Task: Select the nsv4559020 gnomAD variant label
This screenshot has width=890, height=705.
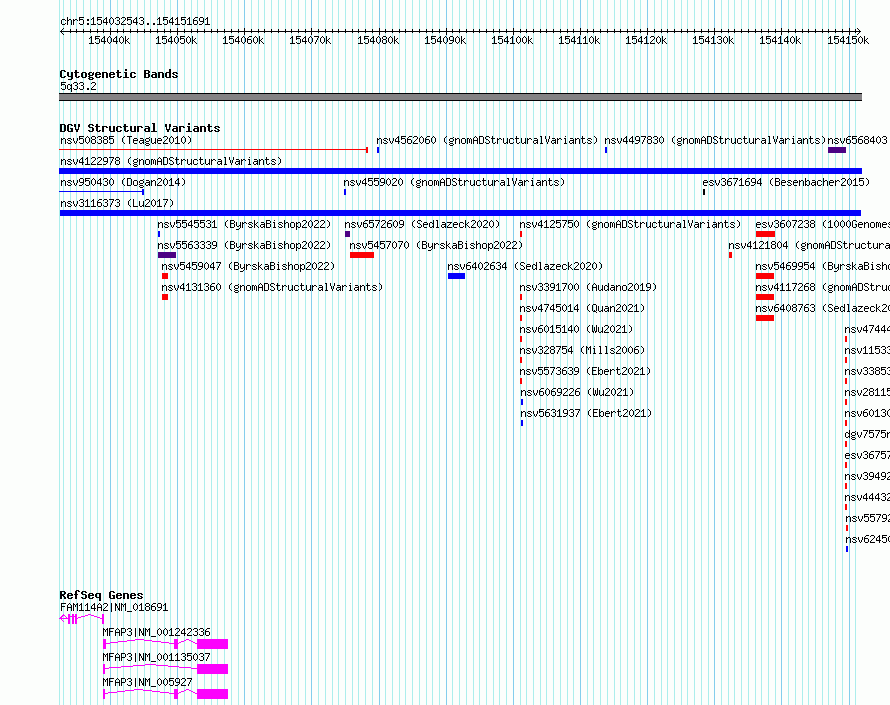Action: coord(454,182)
